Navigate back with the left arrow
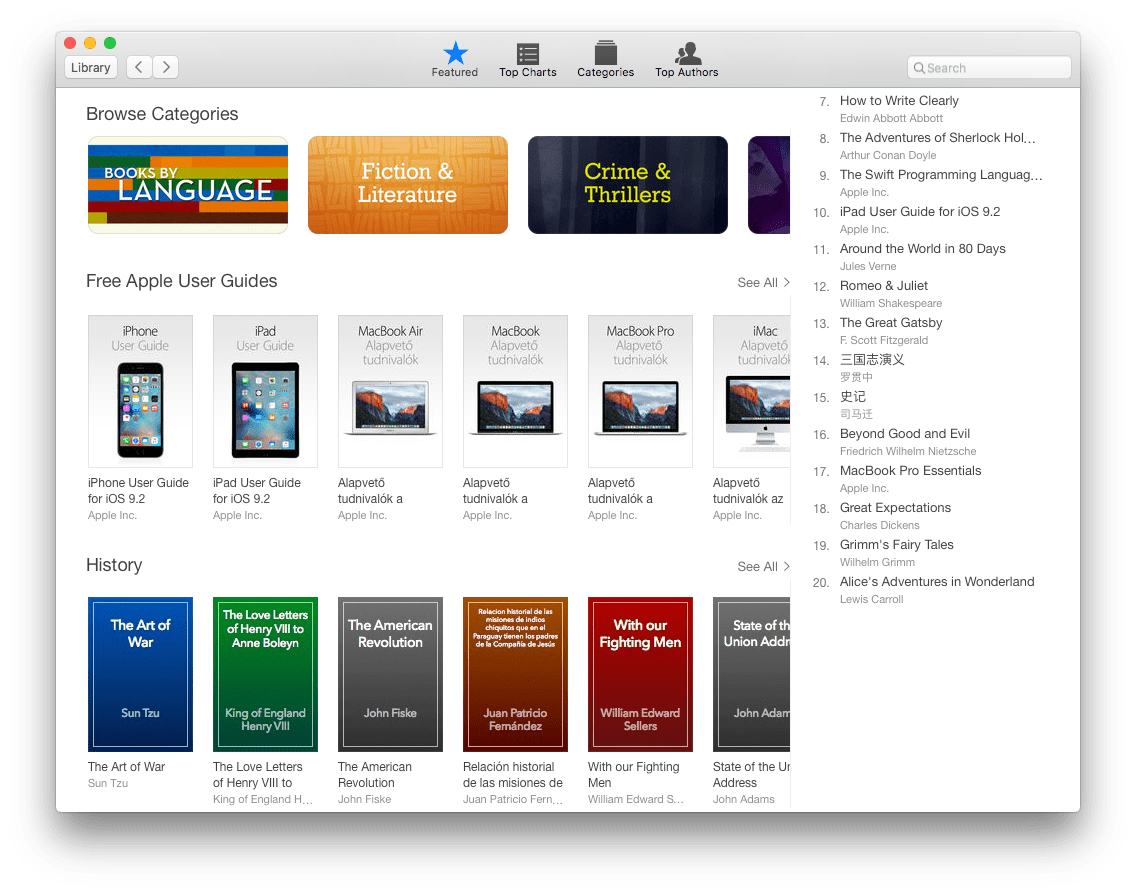Viewport: 1136px width, 892px height. coord(138,67)
